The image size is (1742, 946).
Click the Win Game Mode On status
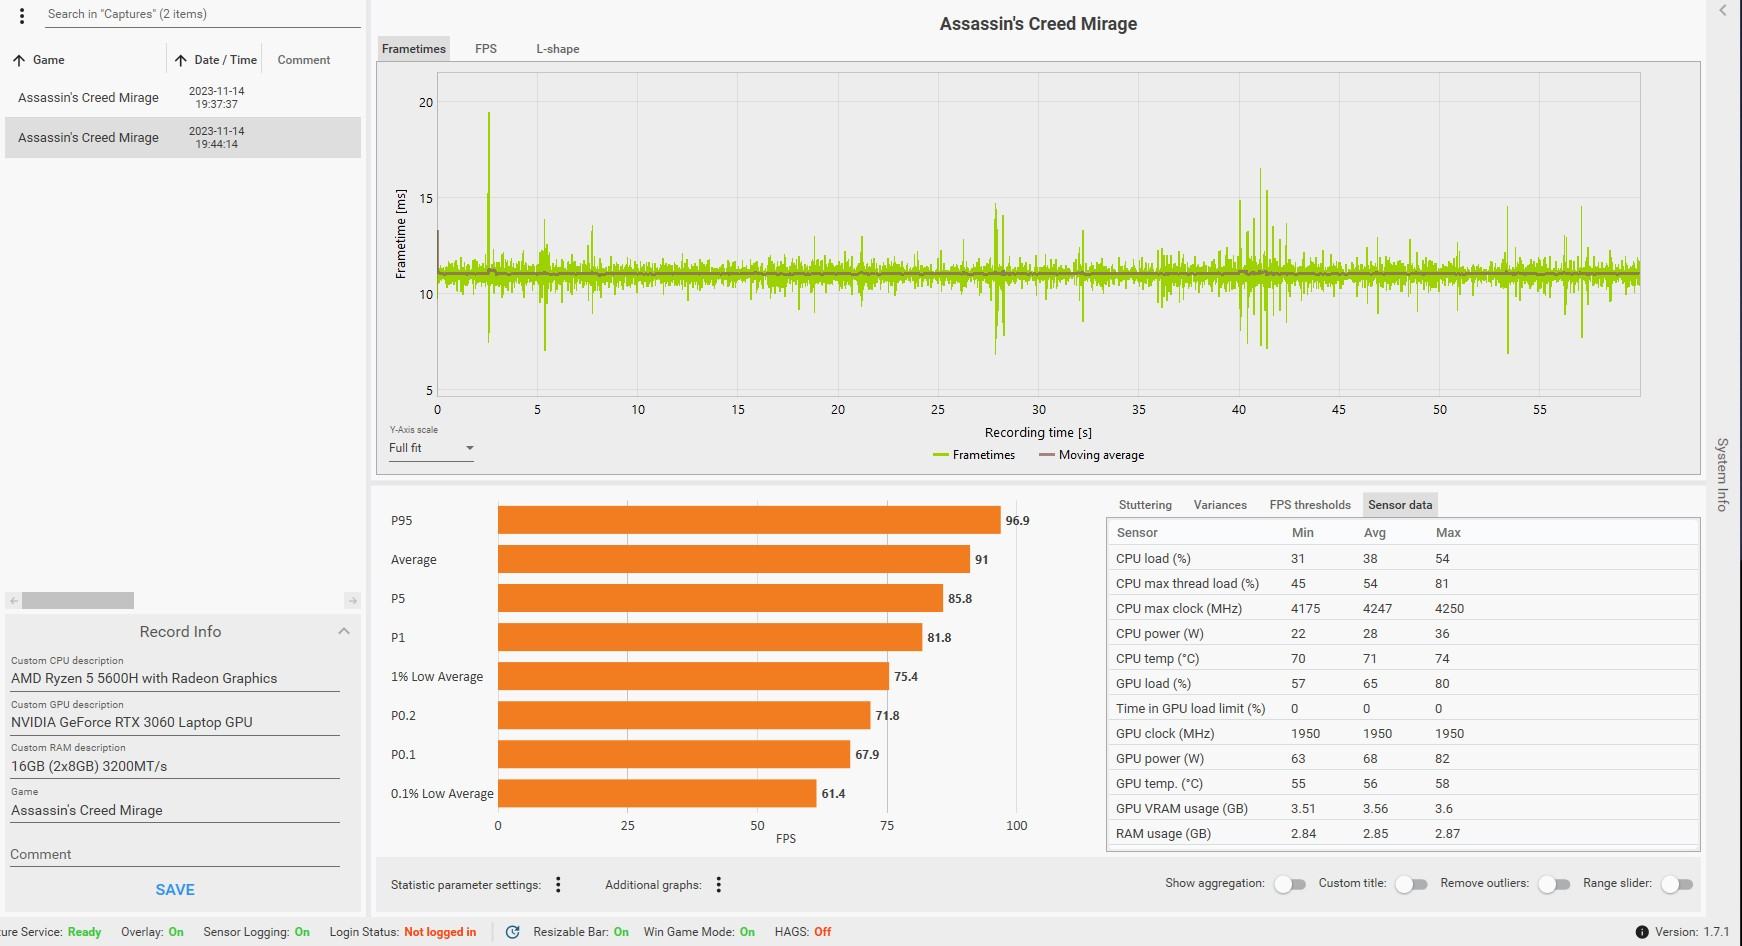coord(699,932)
